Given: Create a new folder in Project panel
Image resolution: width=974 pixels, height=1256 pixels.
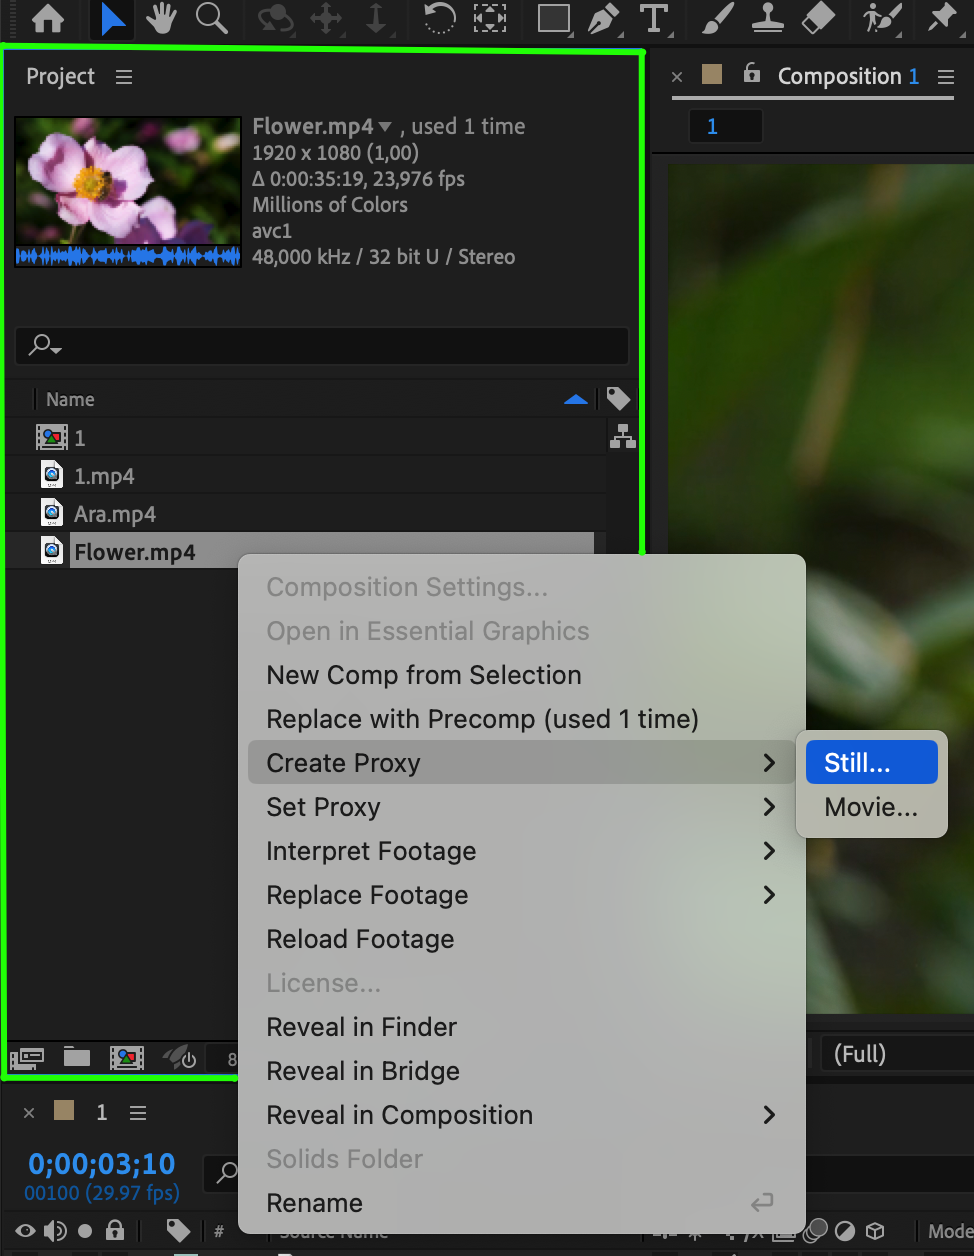Looking at the screenshot, I should [77, 1057].
